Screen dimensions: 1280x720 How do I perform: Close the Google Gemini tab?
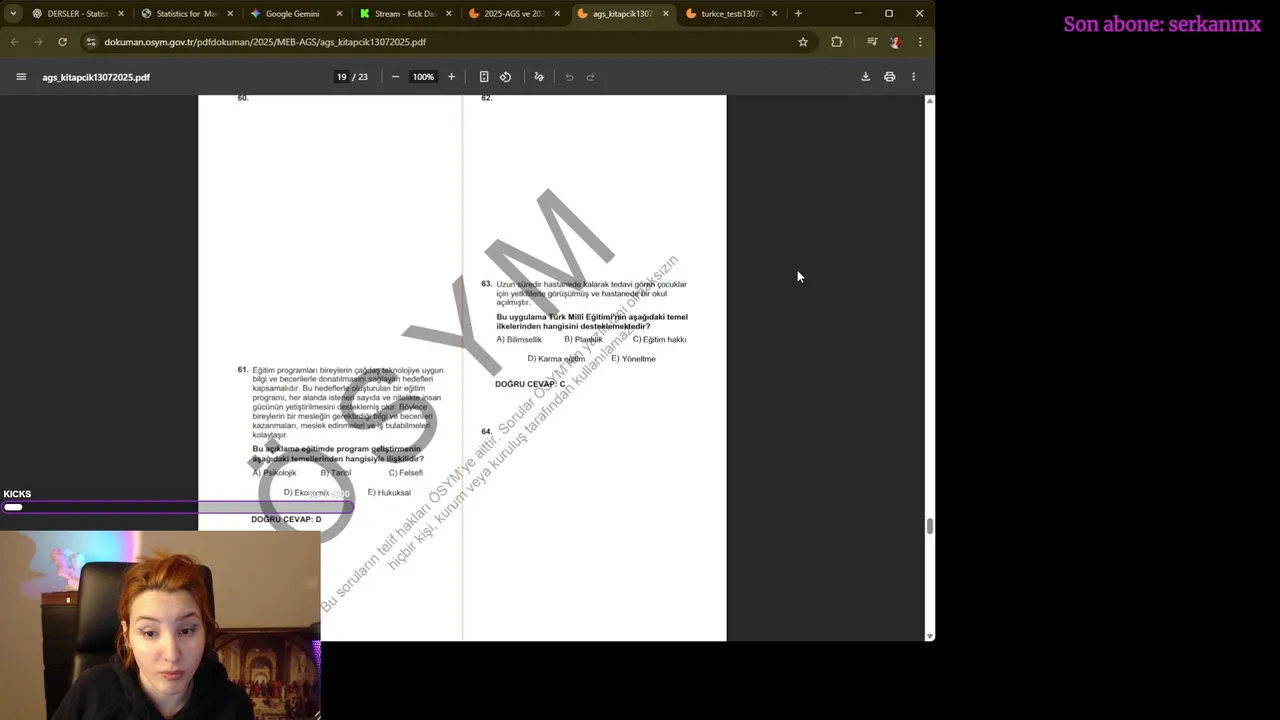[x=339, y=14]
